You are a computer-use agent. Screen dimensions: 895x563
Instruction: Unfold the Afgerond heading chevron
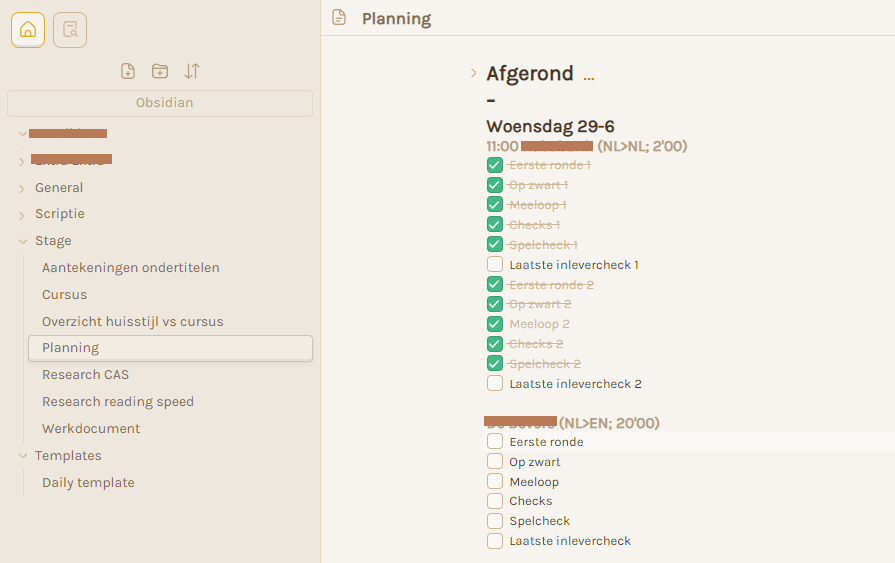[x=473, y=73]
